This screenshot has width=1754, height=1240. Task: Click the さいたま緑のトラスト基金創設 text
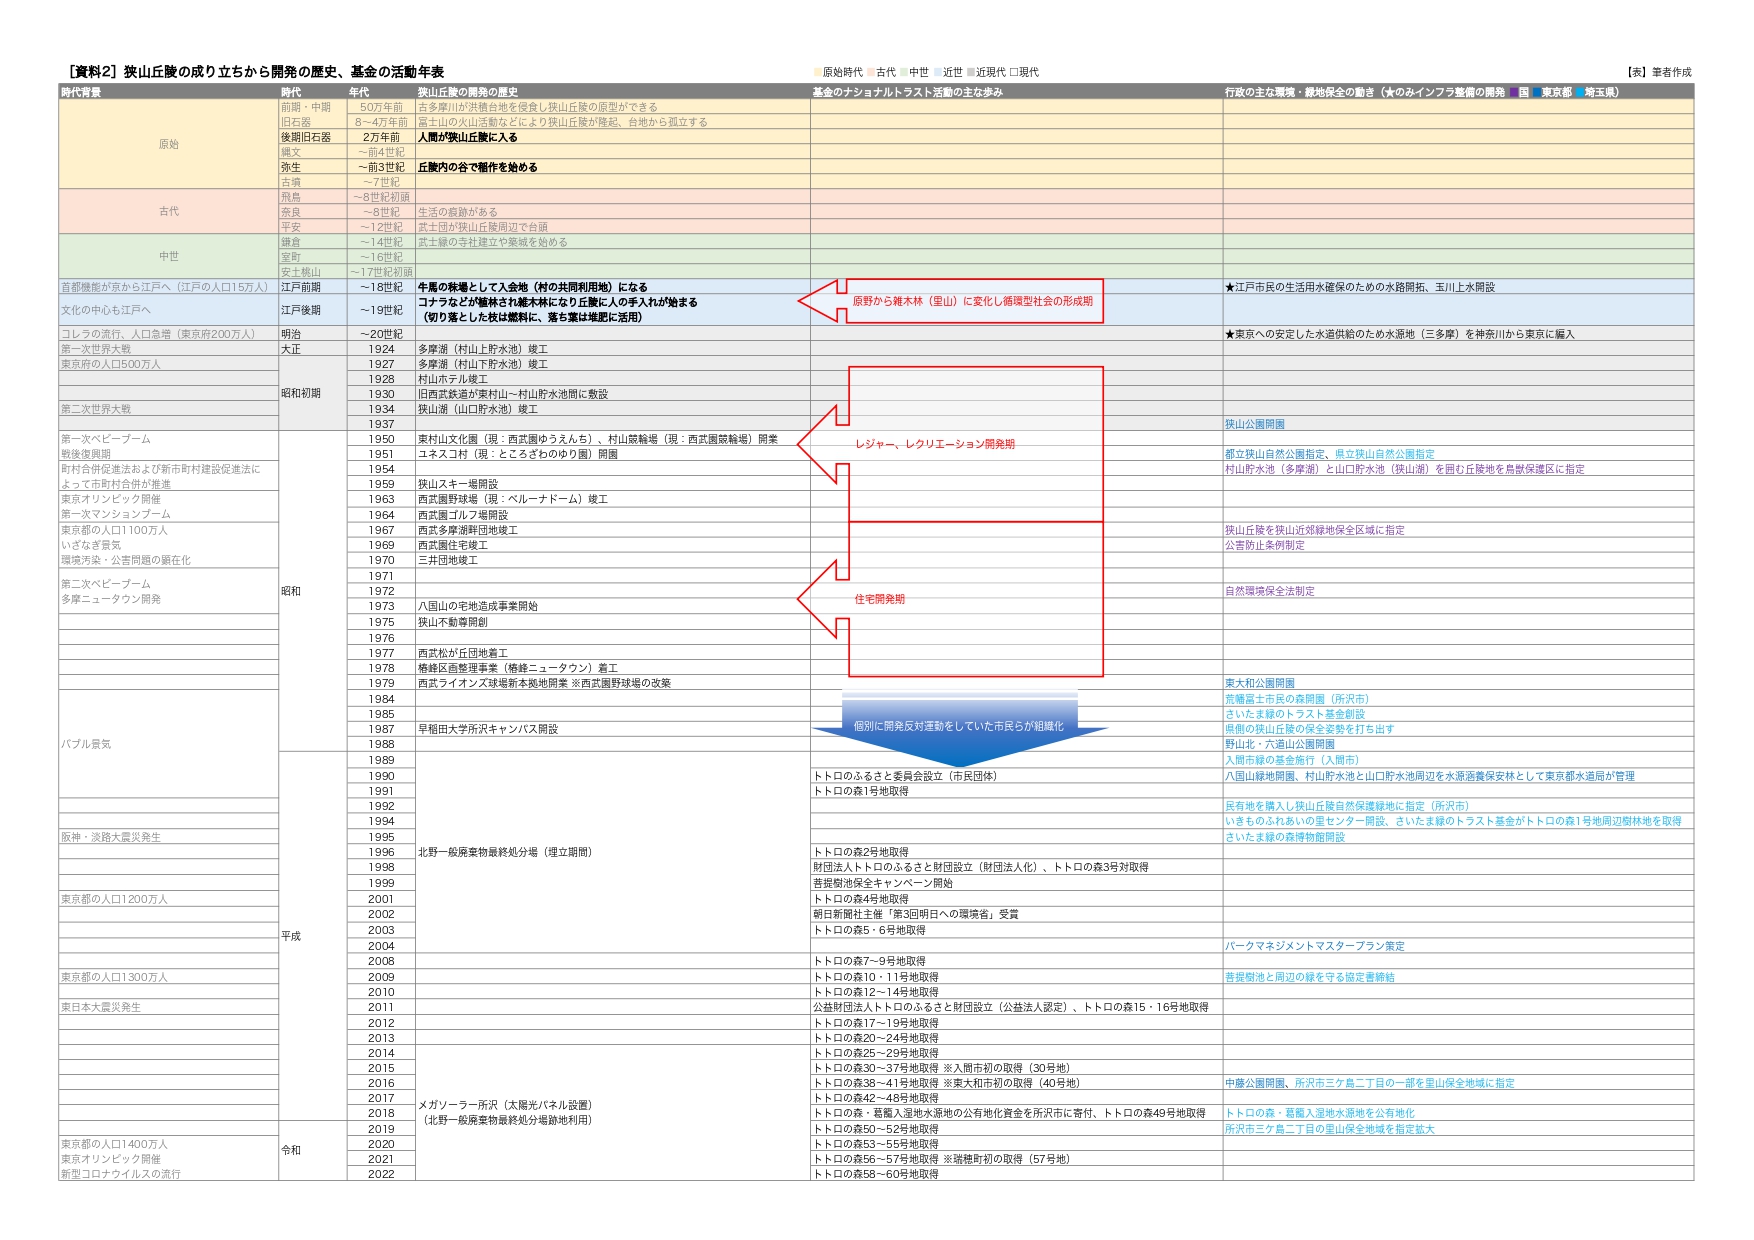click(x=1294, y=714)
